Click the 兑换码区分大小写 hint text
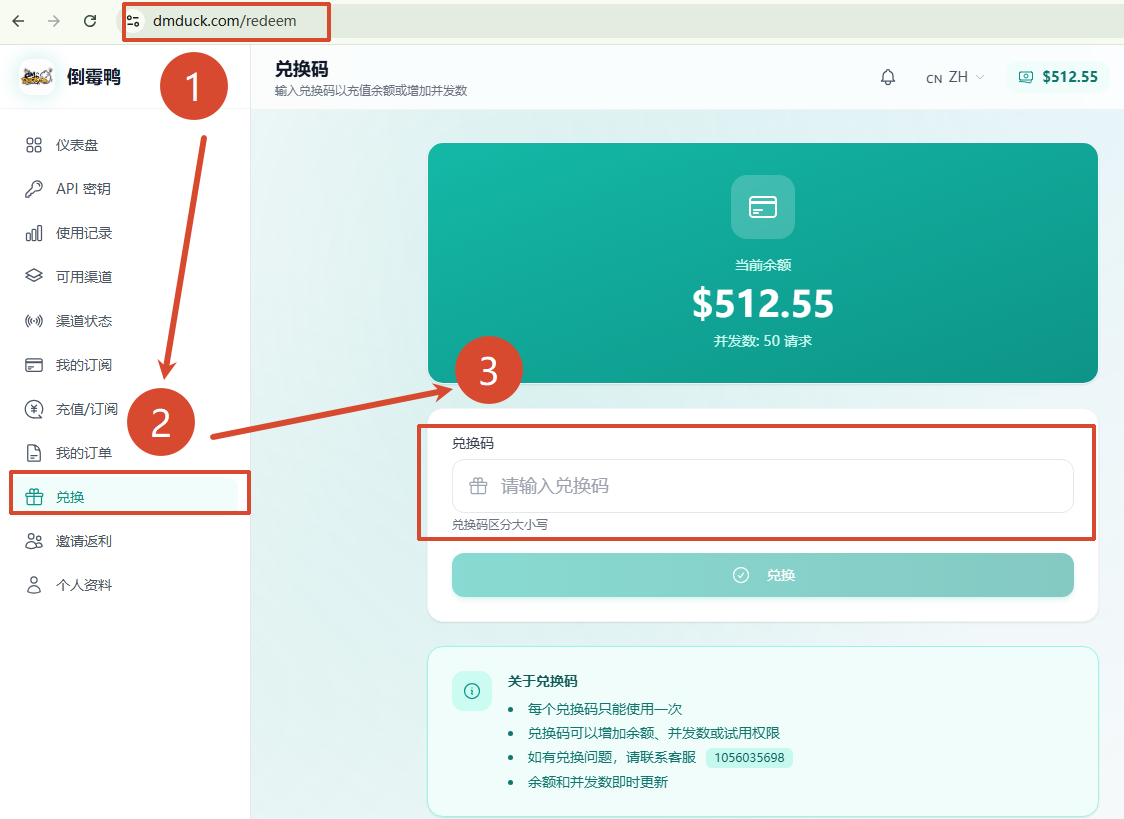The image size is (1124, 819). point(500,525)
